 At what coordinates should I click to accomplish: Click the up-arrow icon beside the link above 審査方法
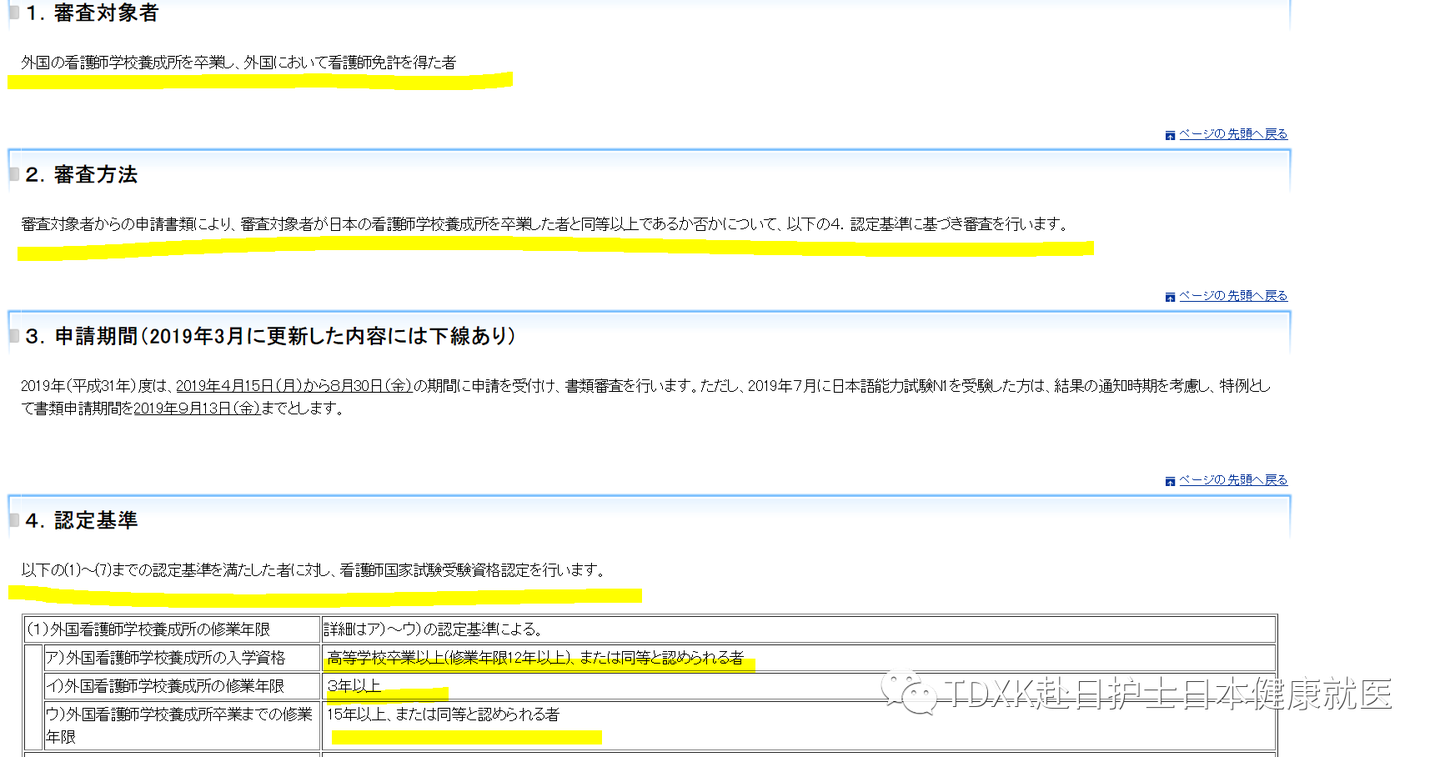1170,135
